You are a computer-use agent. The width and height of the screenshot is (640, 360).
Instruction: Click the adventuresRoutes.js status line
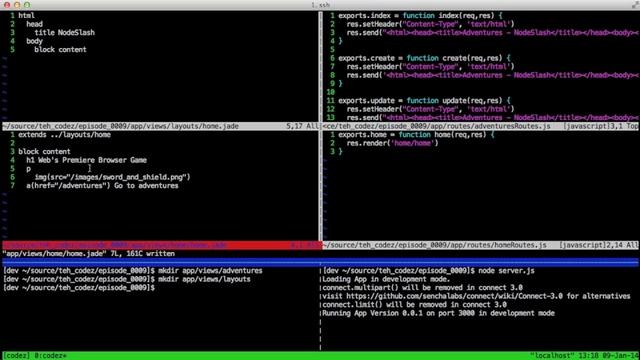[481, 126]
